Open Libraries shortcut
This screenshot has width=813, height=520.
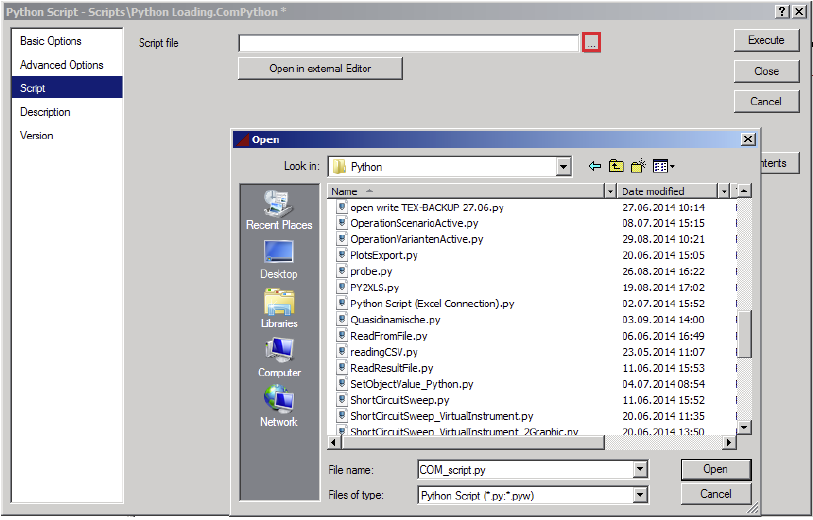click(x=279, y=308)
